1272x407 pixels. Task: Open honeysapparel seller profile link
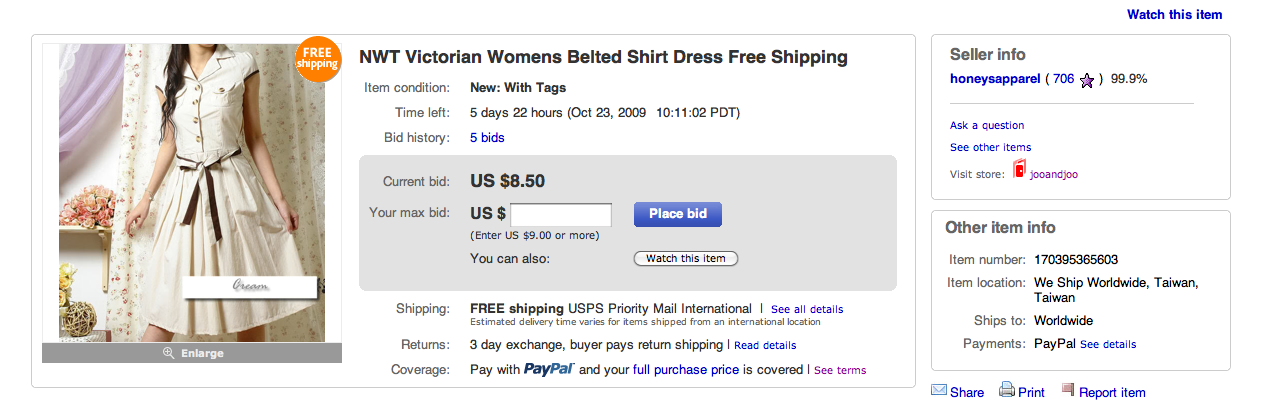pyautogui.click(x=995, y=78)
